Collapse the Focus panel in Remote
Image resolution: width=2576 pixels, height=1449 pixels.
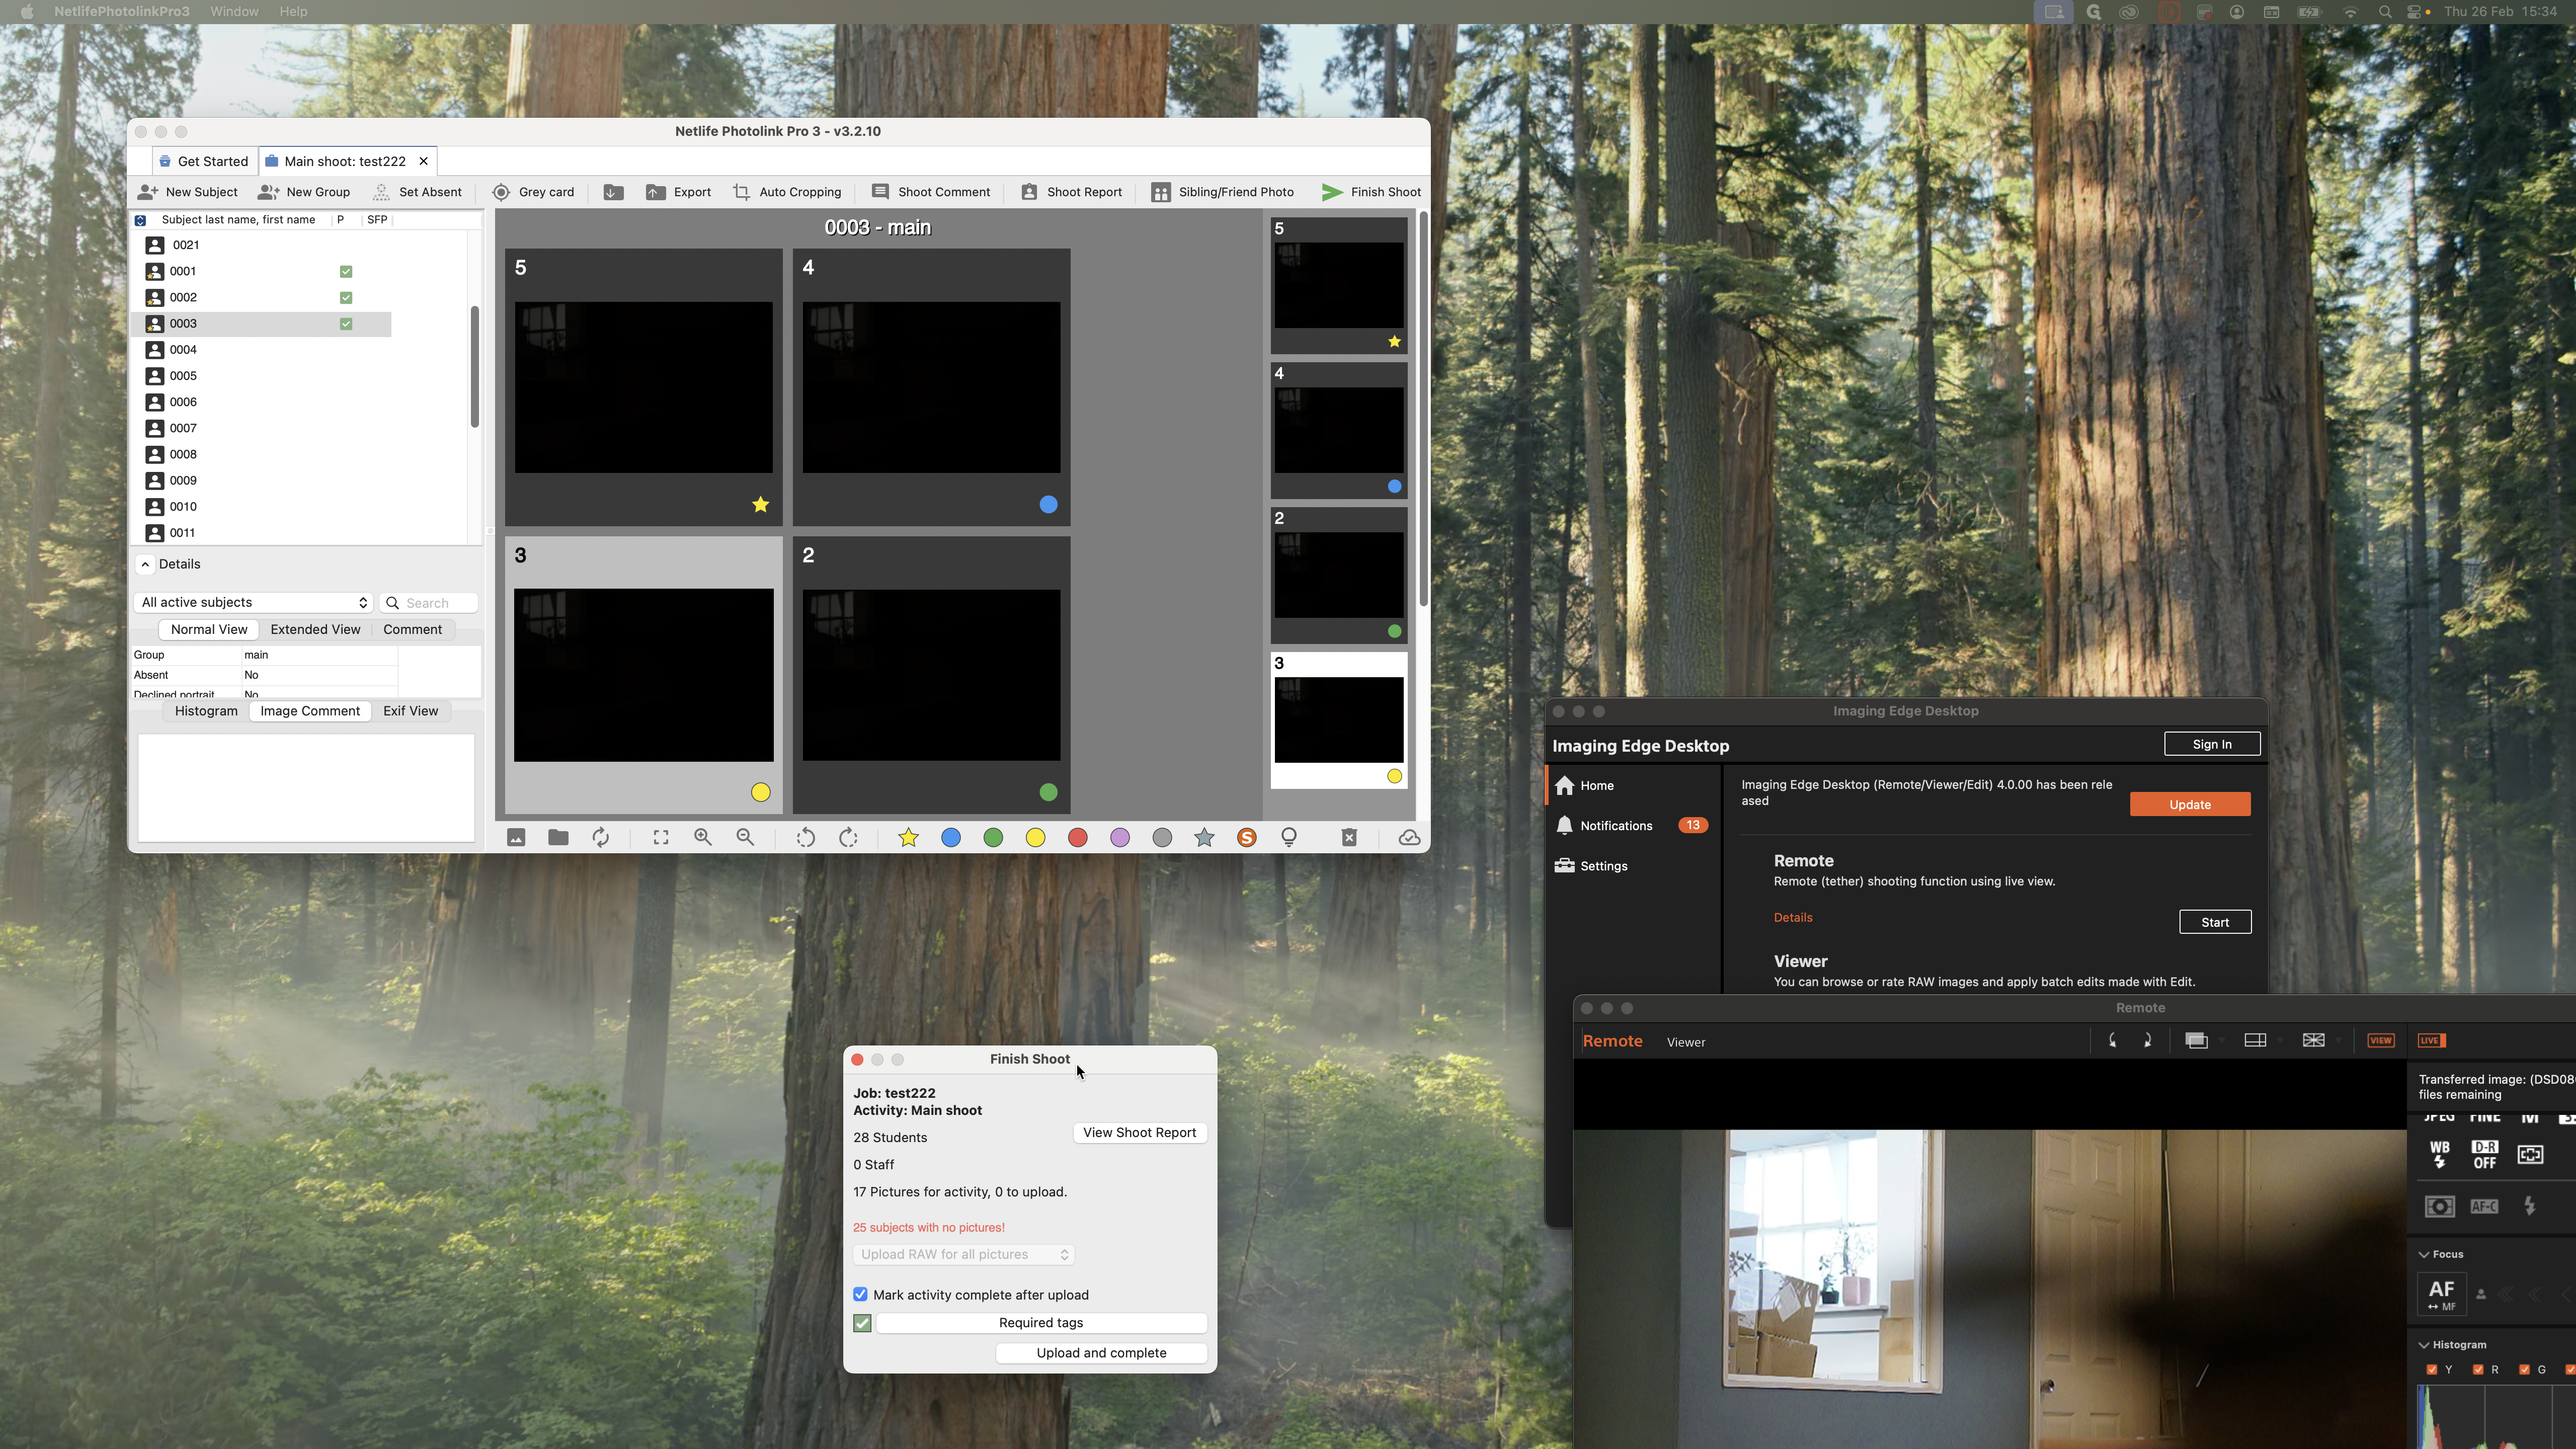point(2424,1254)
